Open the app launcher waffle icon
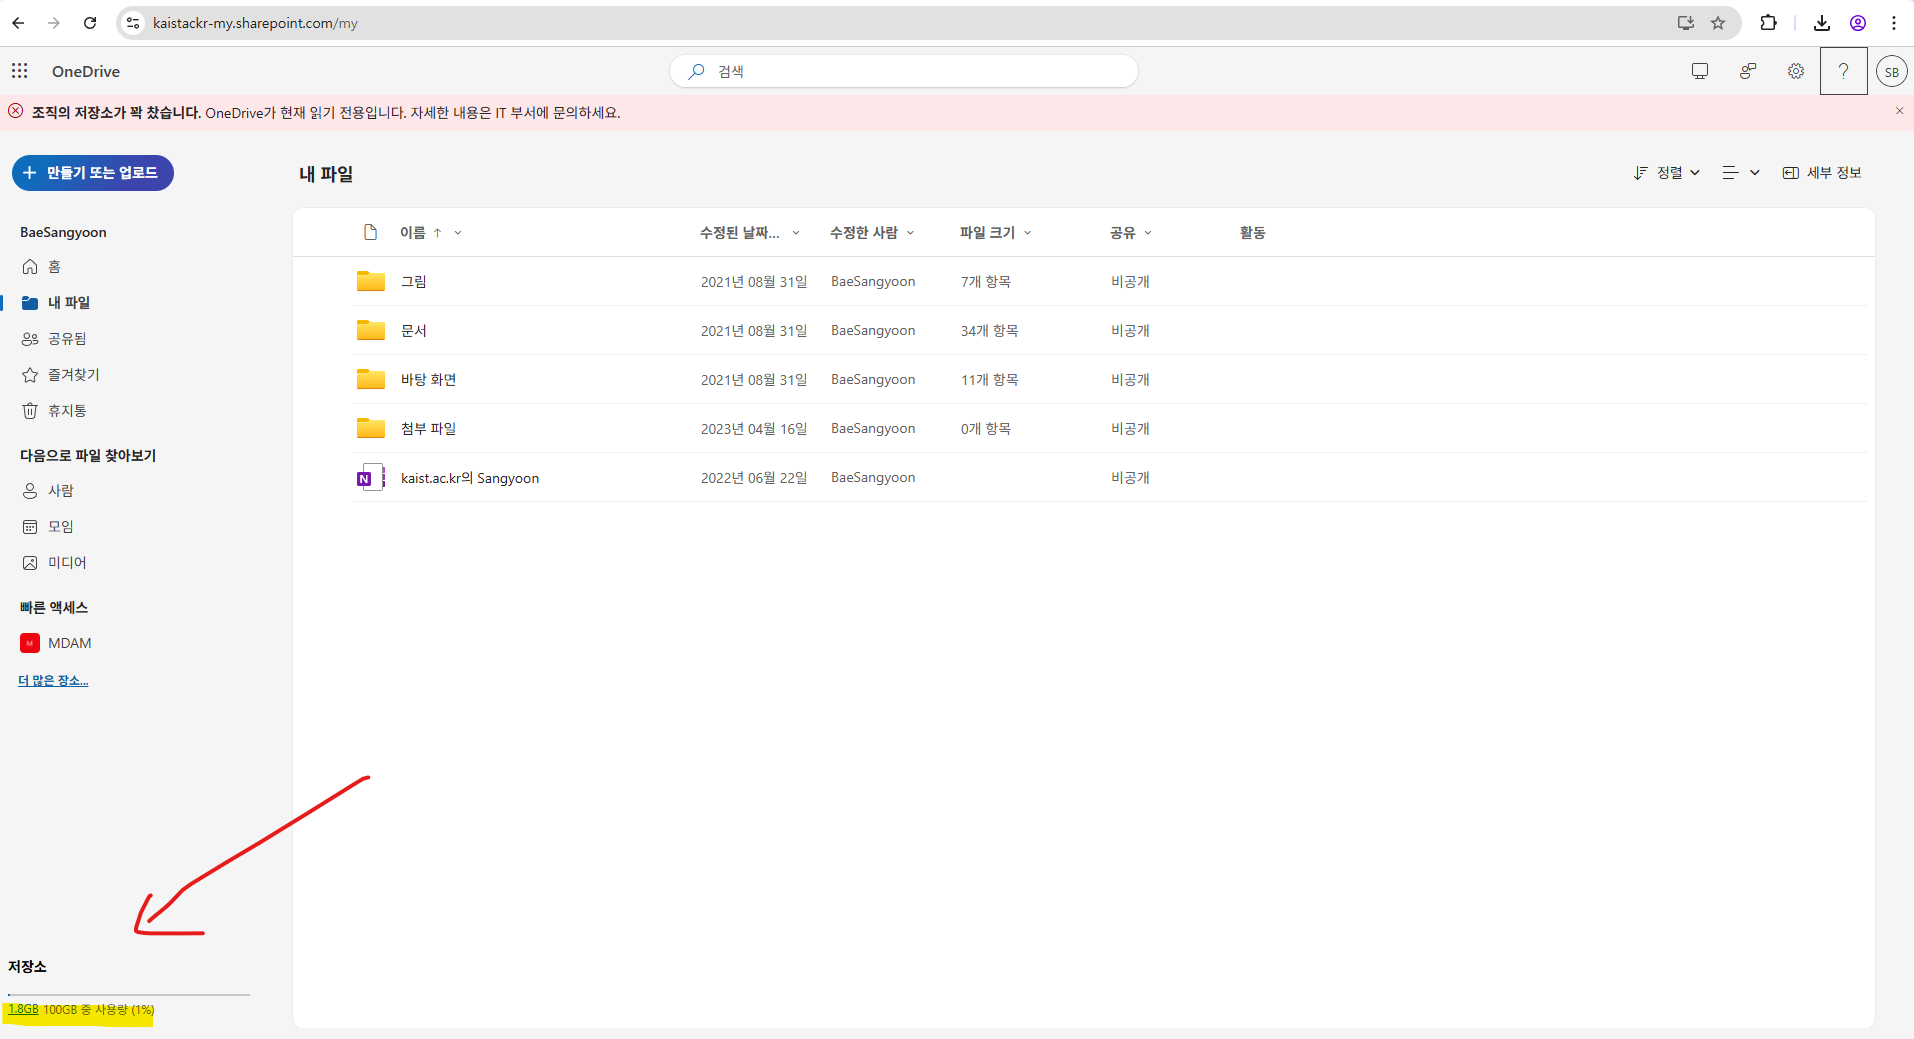Screen dimensions: 1914x1039 pos(19,71)
